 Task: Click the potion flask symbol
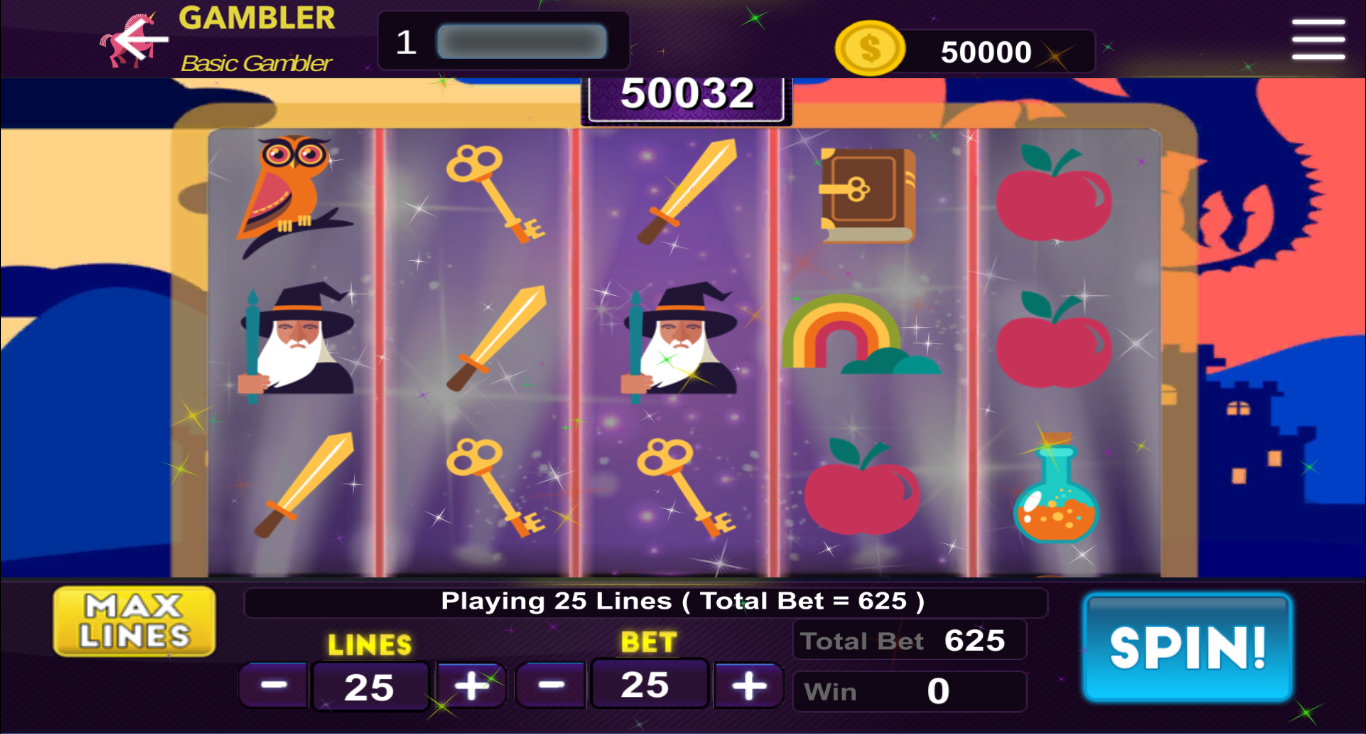tap(1056, 489)
